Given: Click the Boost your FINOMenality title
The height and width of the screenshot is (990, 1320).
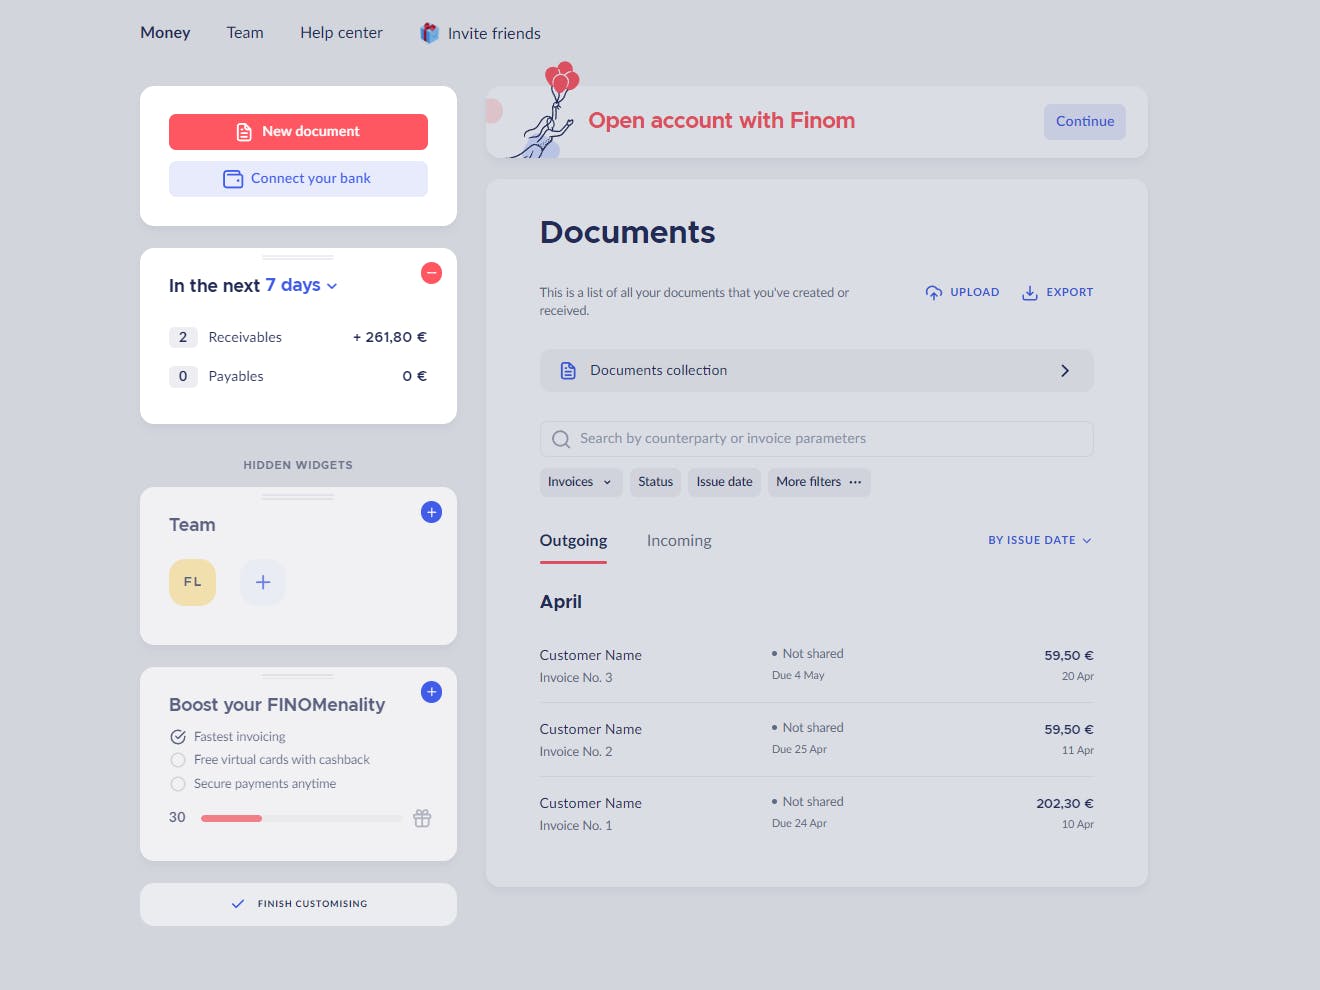Looking at the screenshot, I should pyautogui.click(x=277, y=705).
